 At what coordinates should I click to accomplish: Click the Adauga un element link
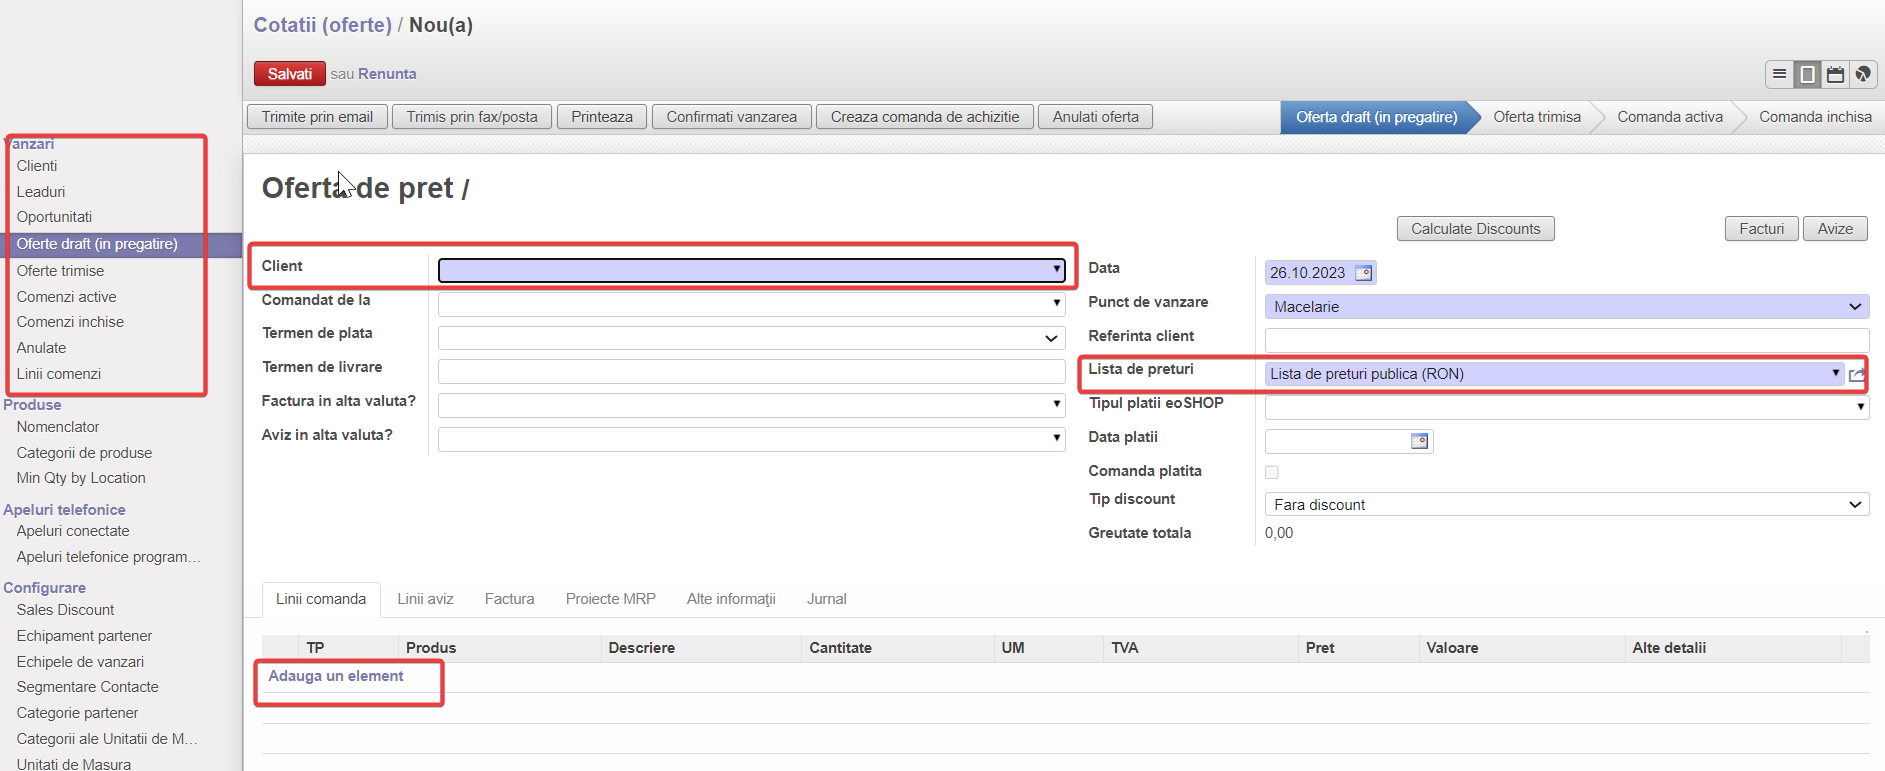pos(336,676)
